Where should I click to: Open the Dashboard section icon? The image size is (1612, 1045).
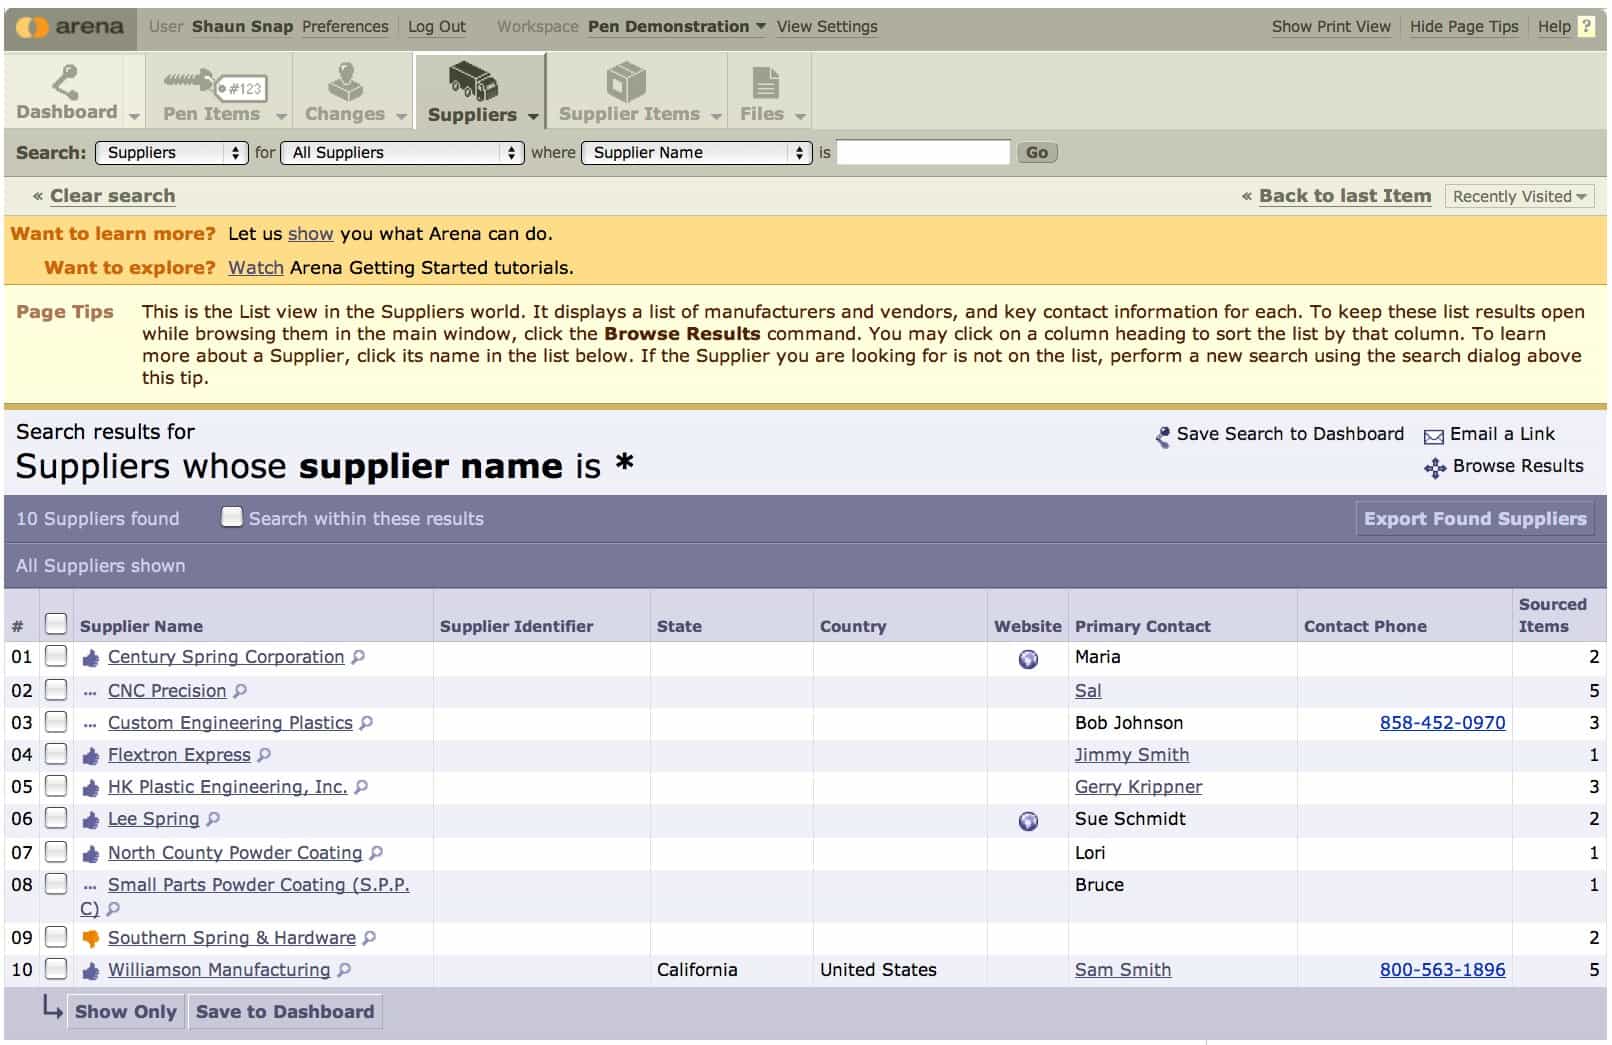[66, 80]
